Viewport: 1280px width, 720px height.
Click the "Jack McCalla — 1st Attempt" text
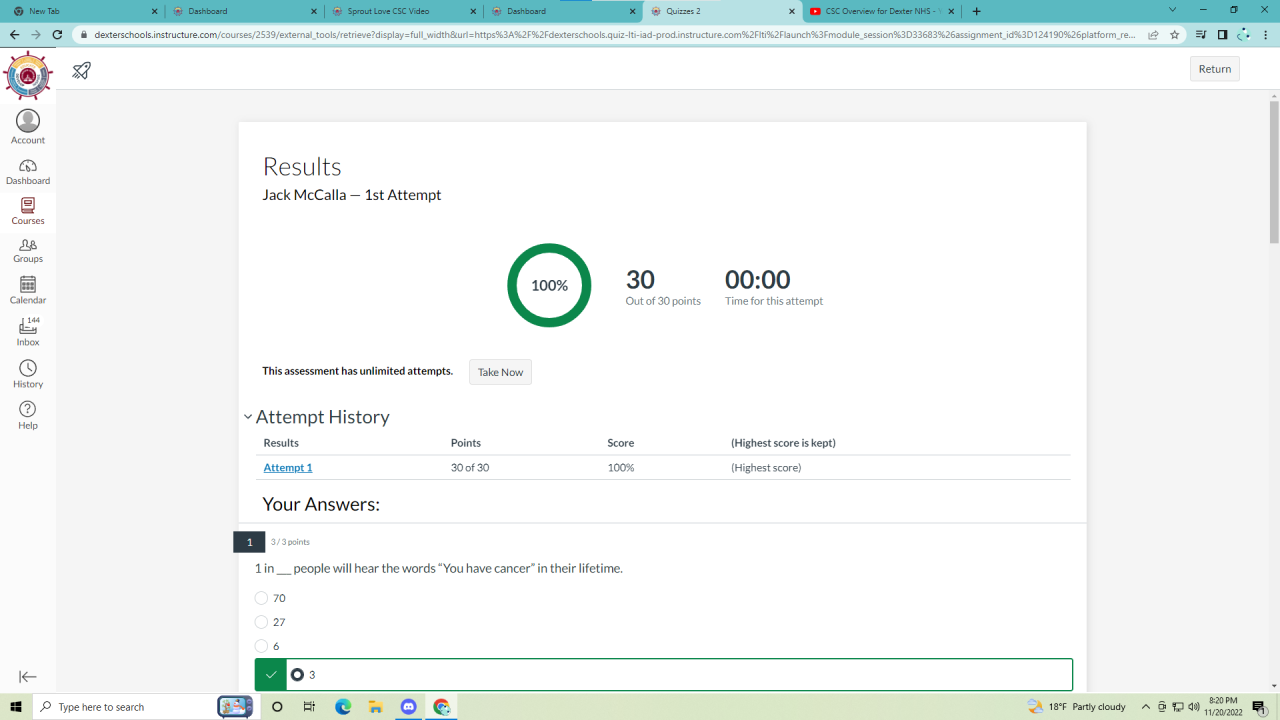tap(352, 195)
